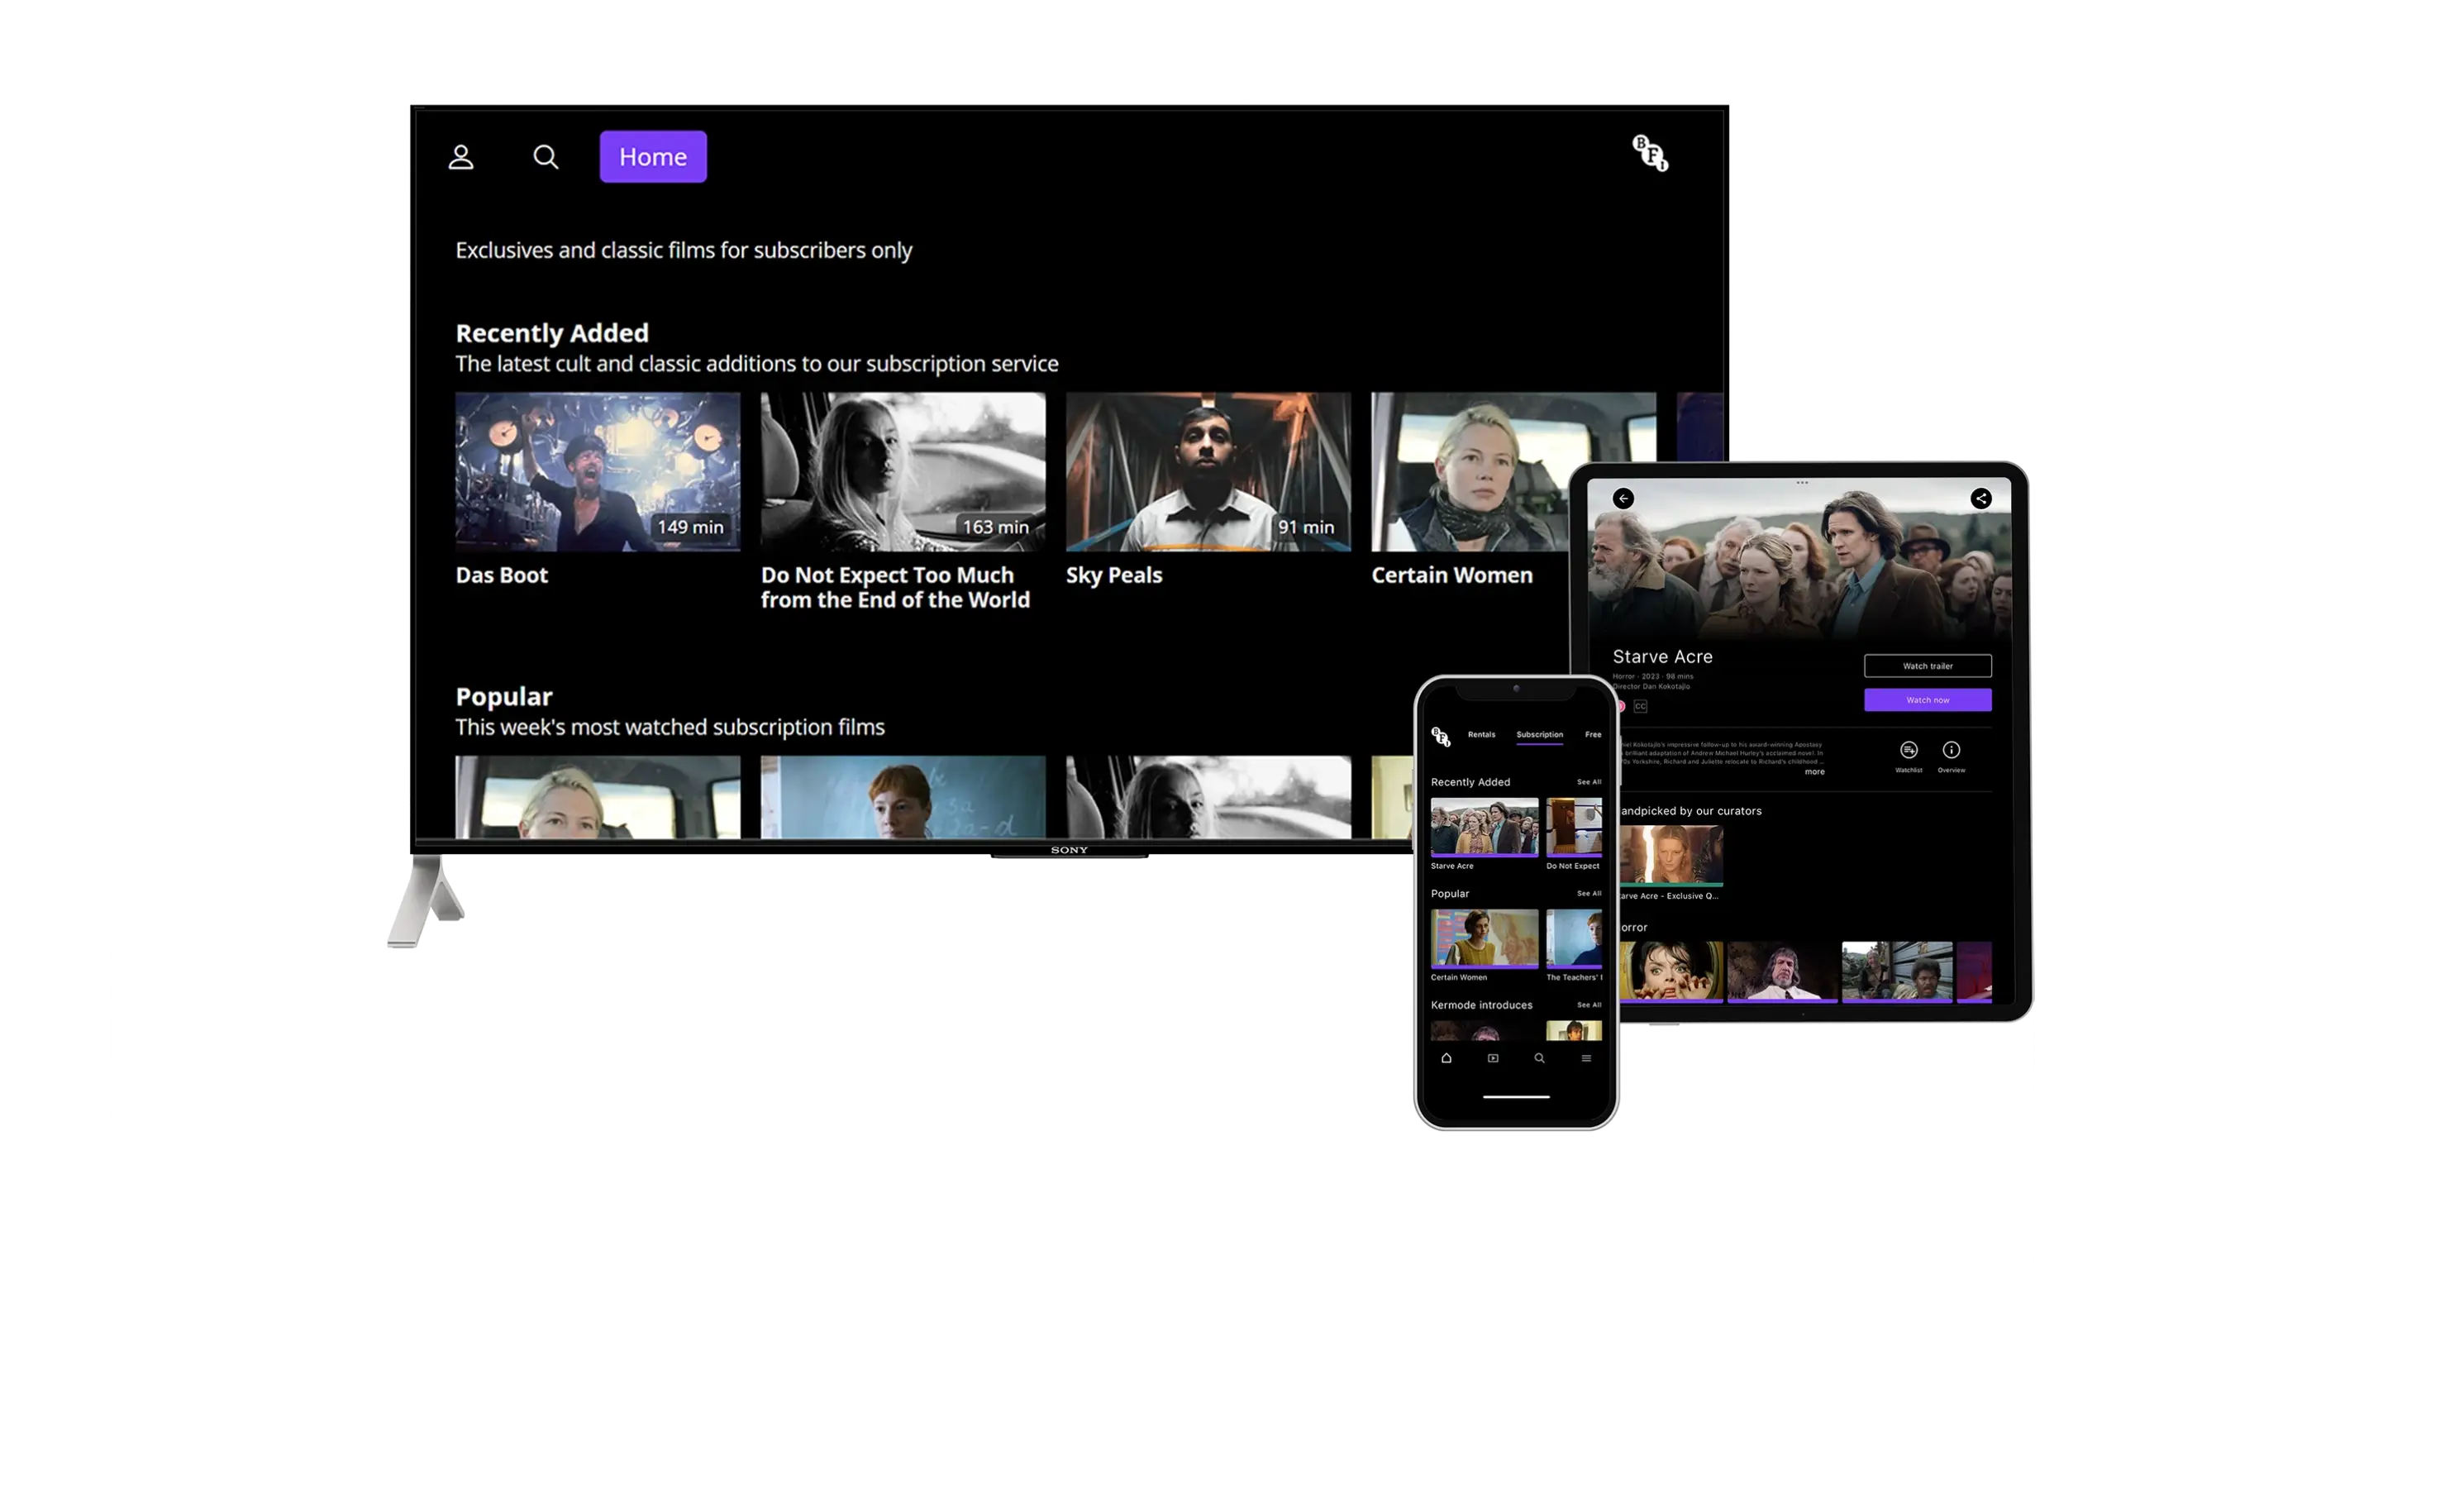Click the Das Boot title text
This screenshot has height=1494, width=2464.
pos(502,575)
